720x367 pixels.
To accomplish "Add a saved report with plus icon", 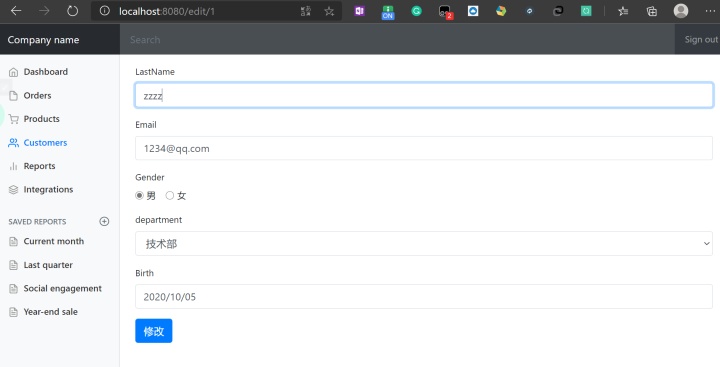I will click(104, 221).
